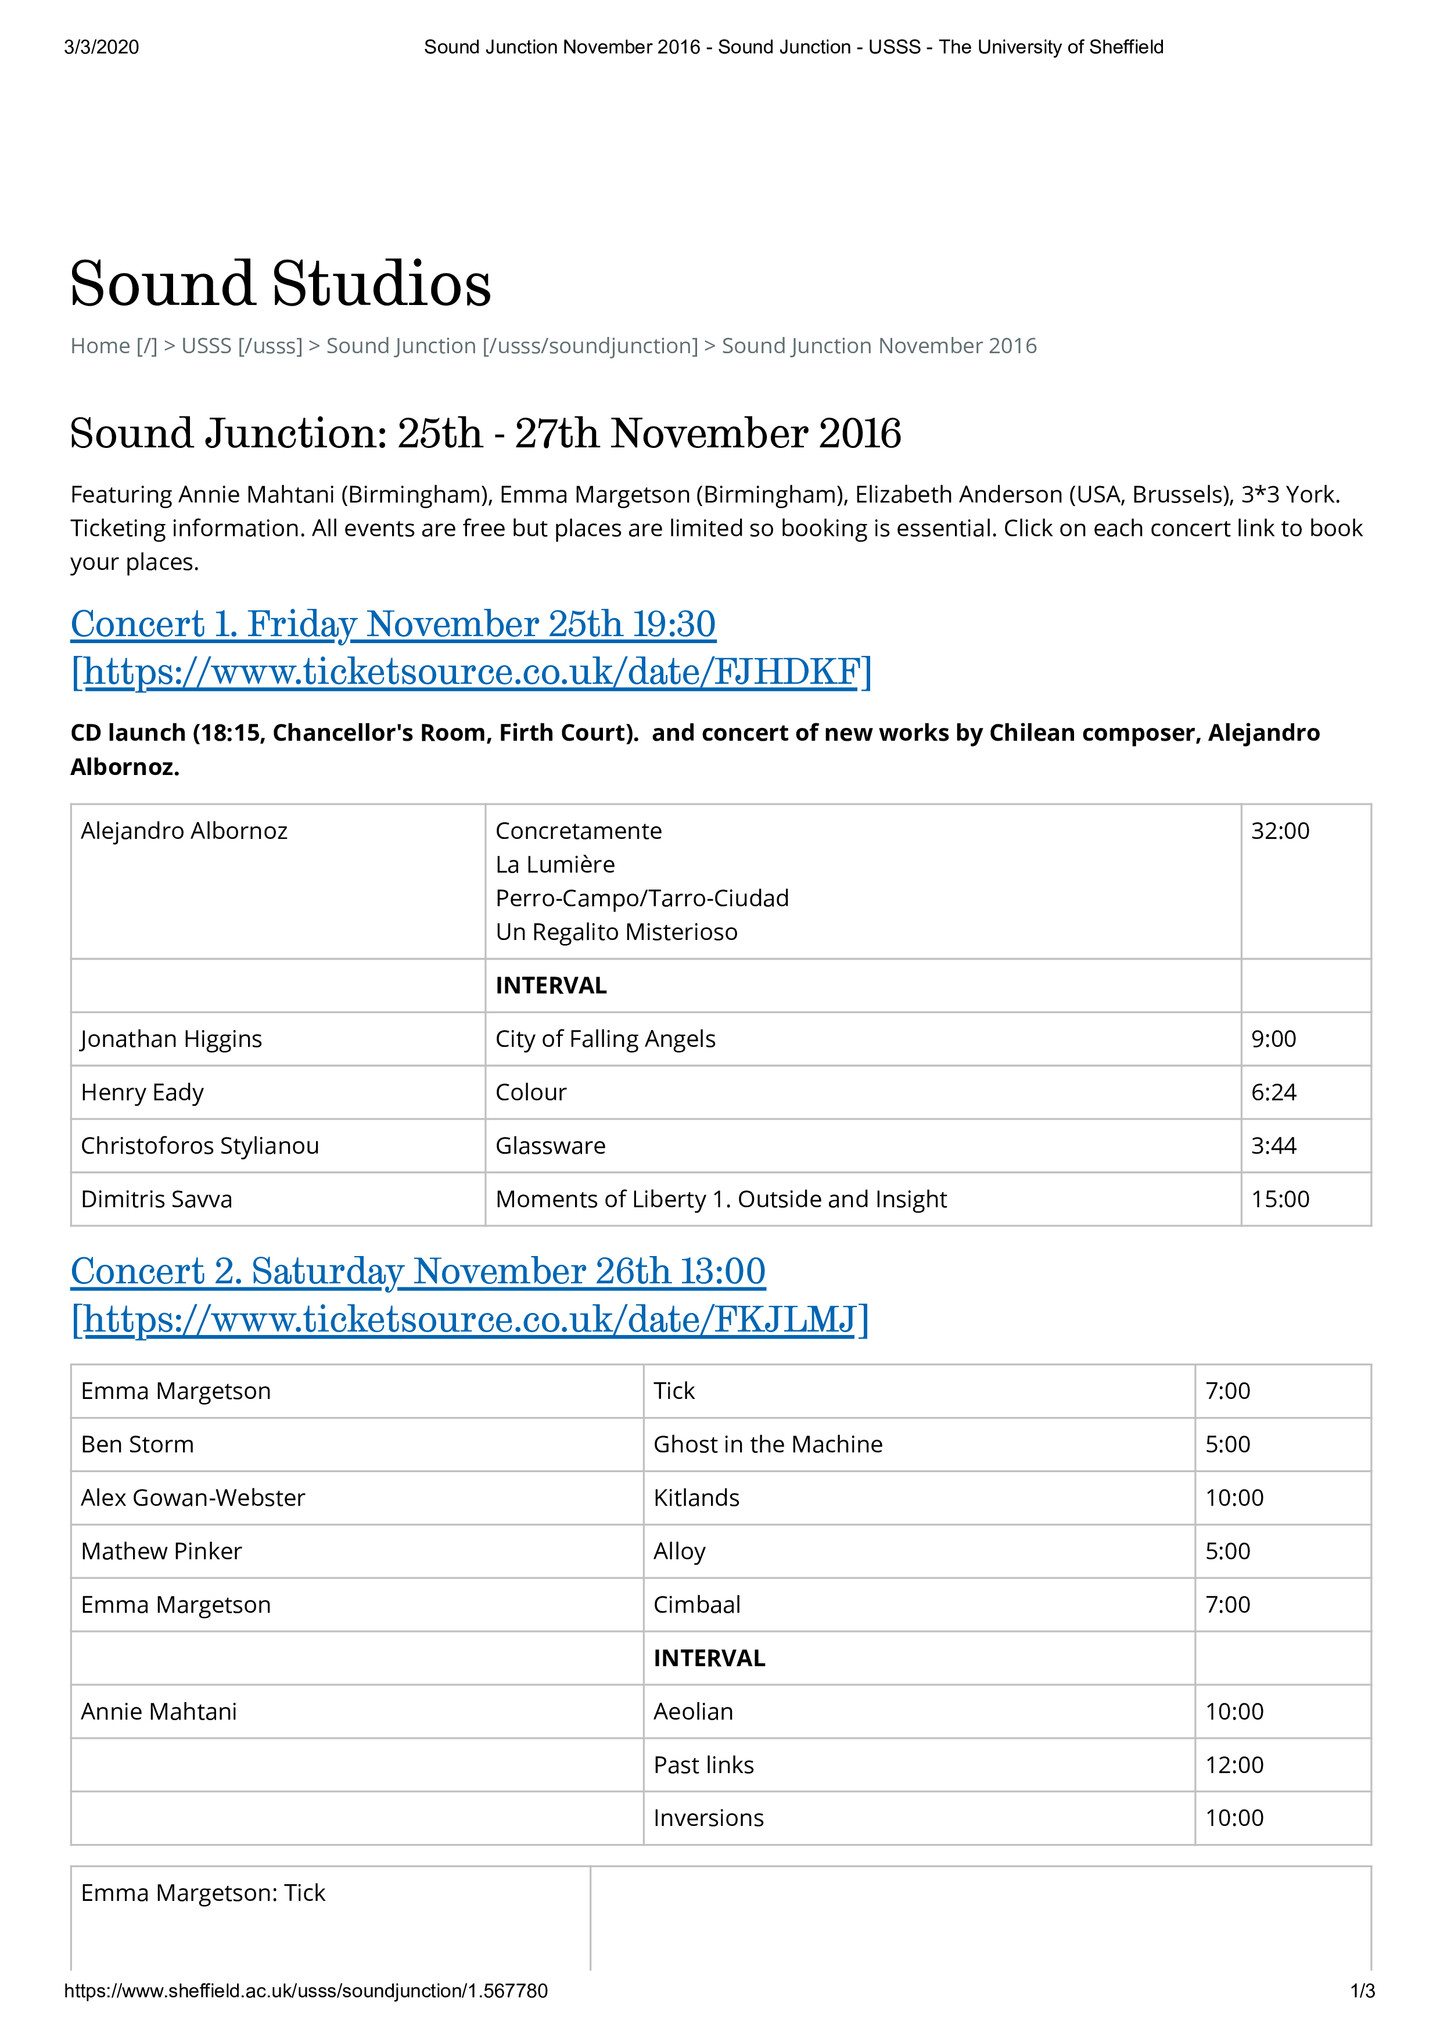Viewport: 1440px width, 2038px height.
Task: Select the Ghost in the Machine row
Action: (721, 1444)
